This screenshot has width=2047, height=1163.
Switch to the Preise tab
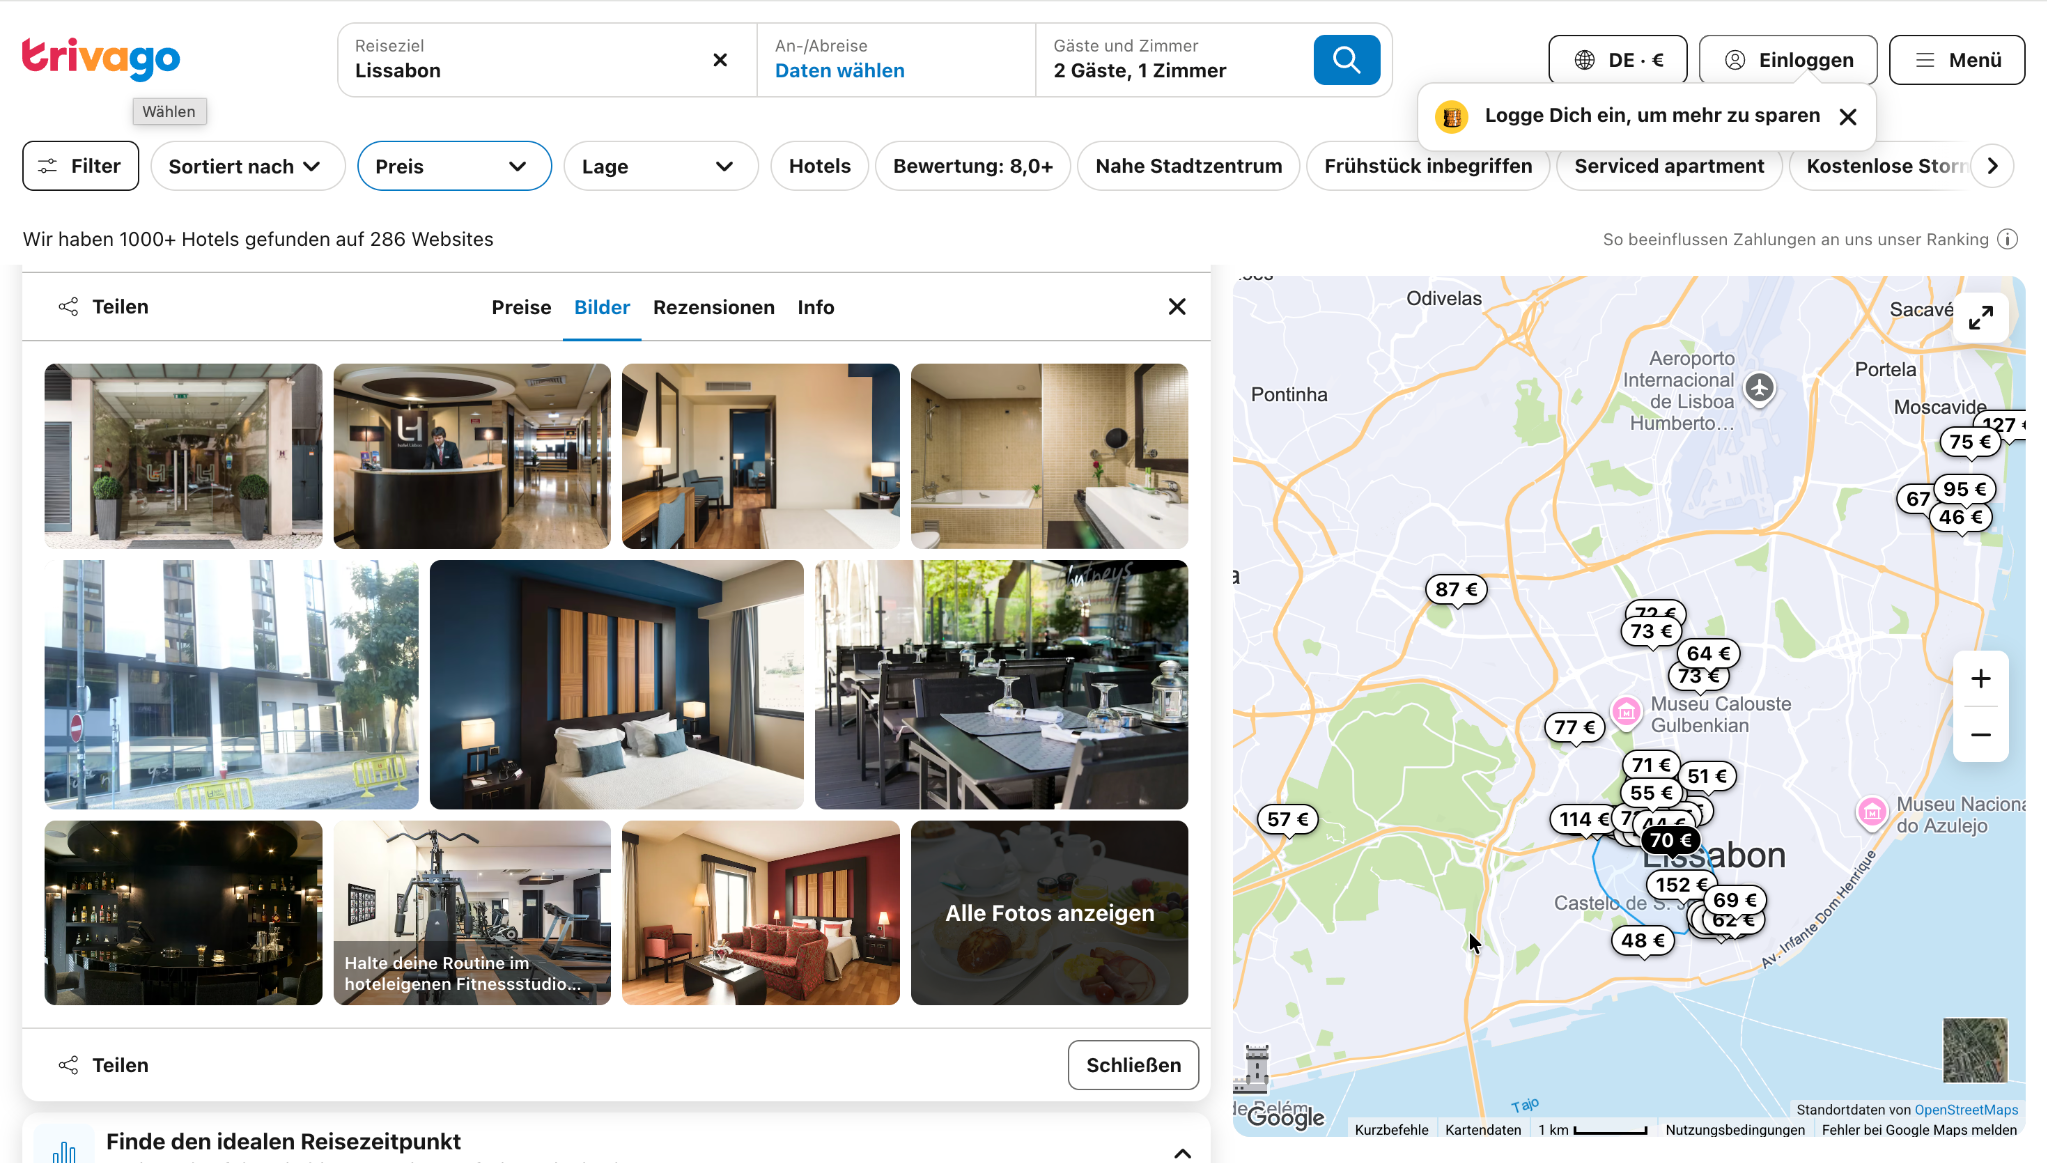(521, 307)
